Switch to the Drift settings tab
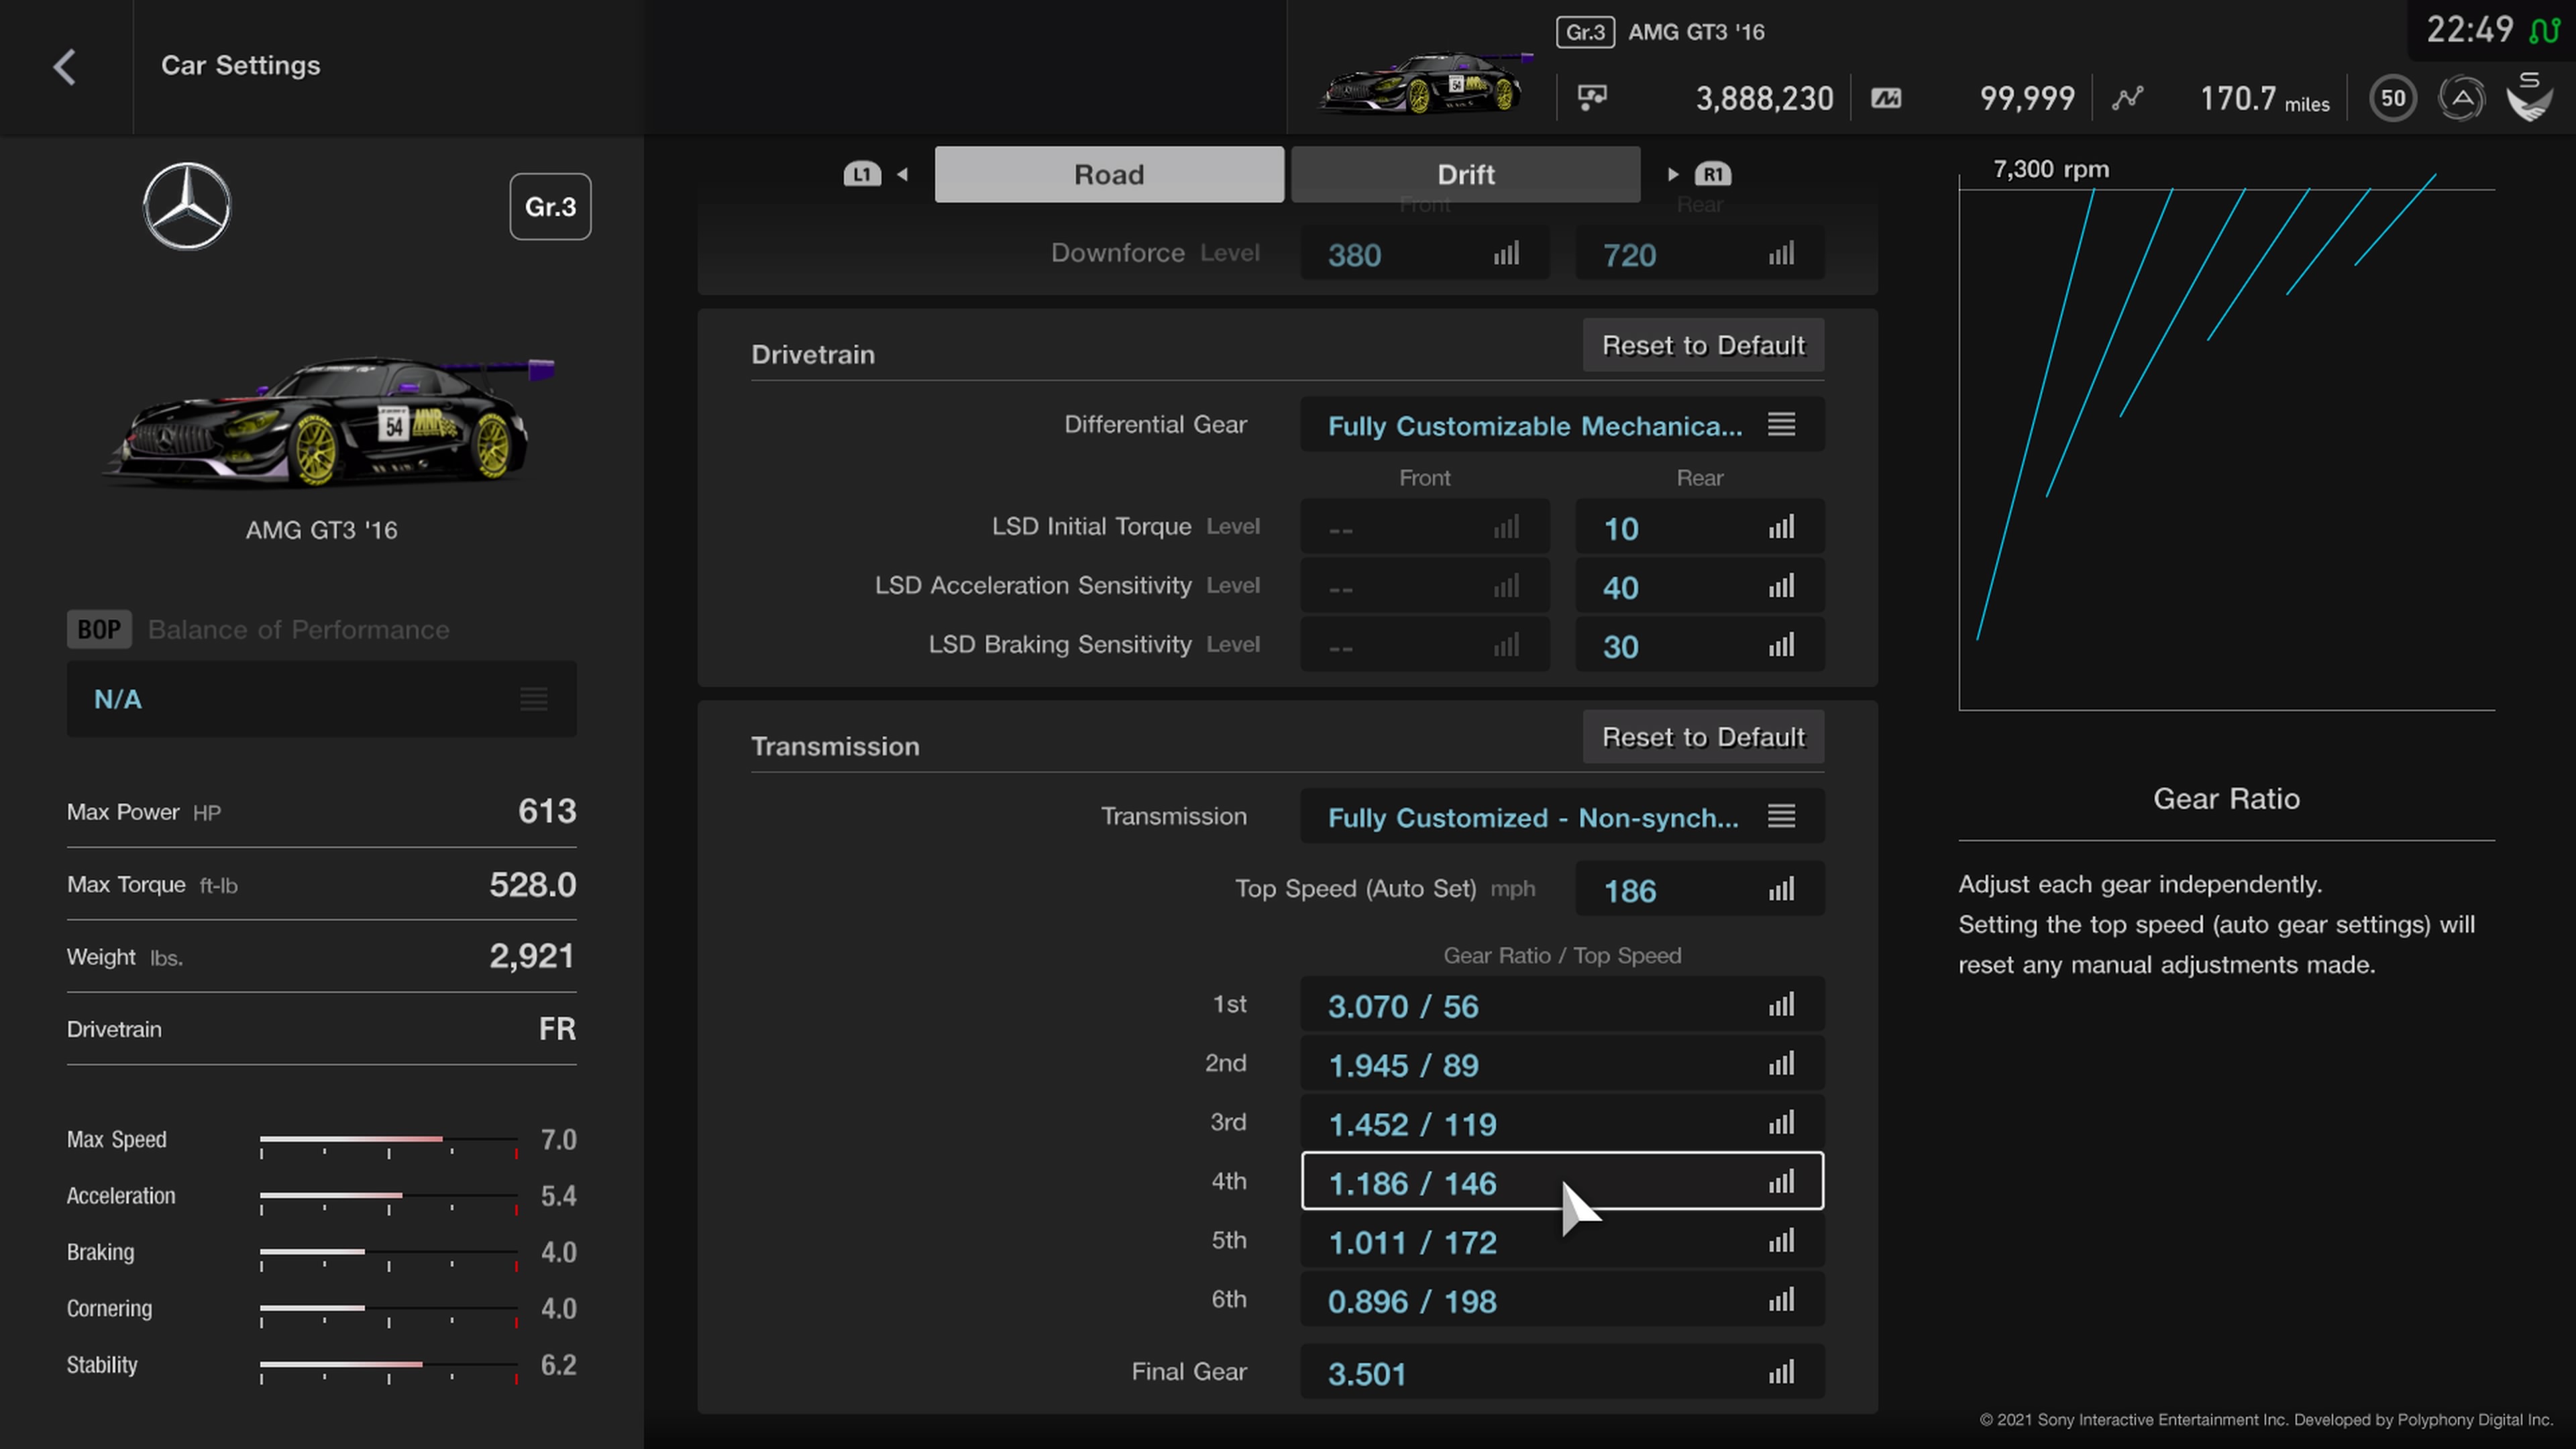This screenshot has width=2576, height=1449. [1465, 174]
